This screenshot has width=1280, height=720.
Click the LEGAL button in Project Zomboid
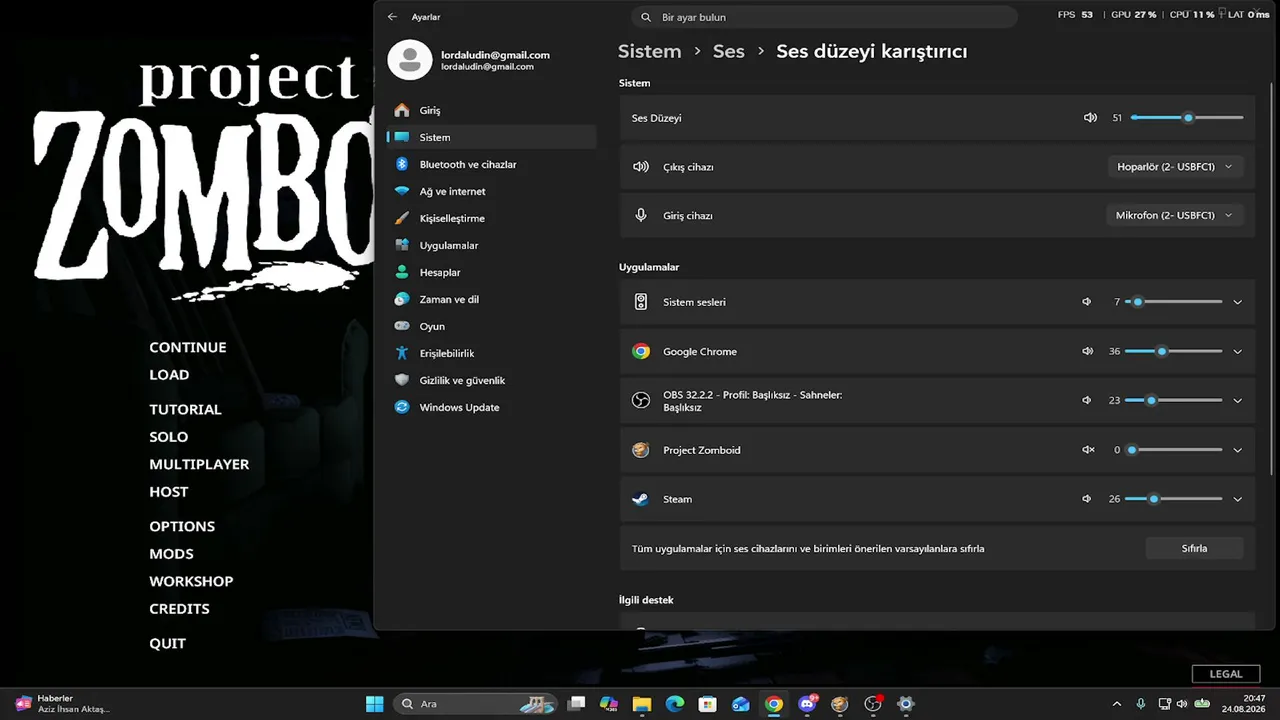pos(1226,674)
